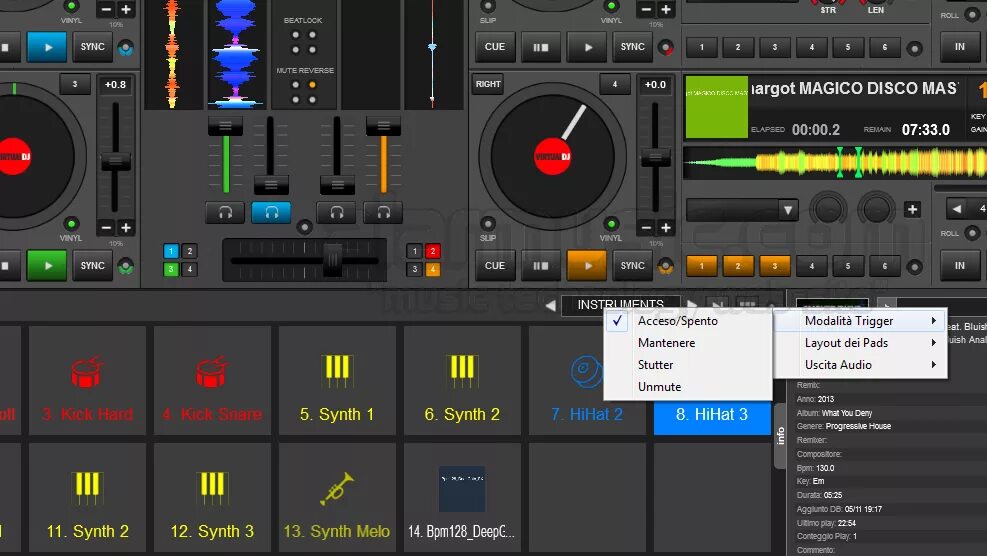Trigger orange hot cue 1 on deck 4

pyautogui.click(x=701, y=266)
